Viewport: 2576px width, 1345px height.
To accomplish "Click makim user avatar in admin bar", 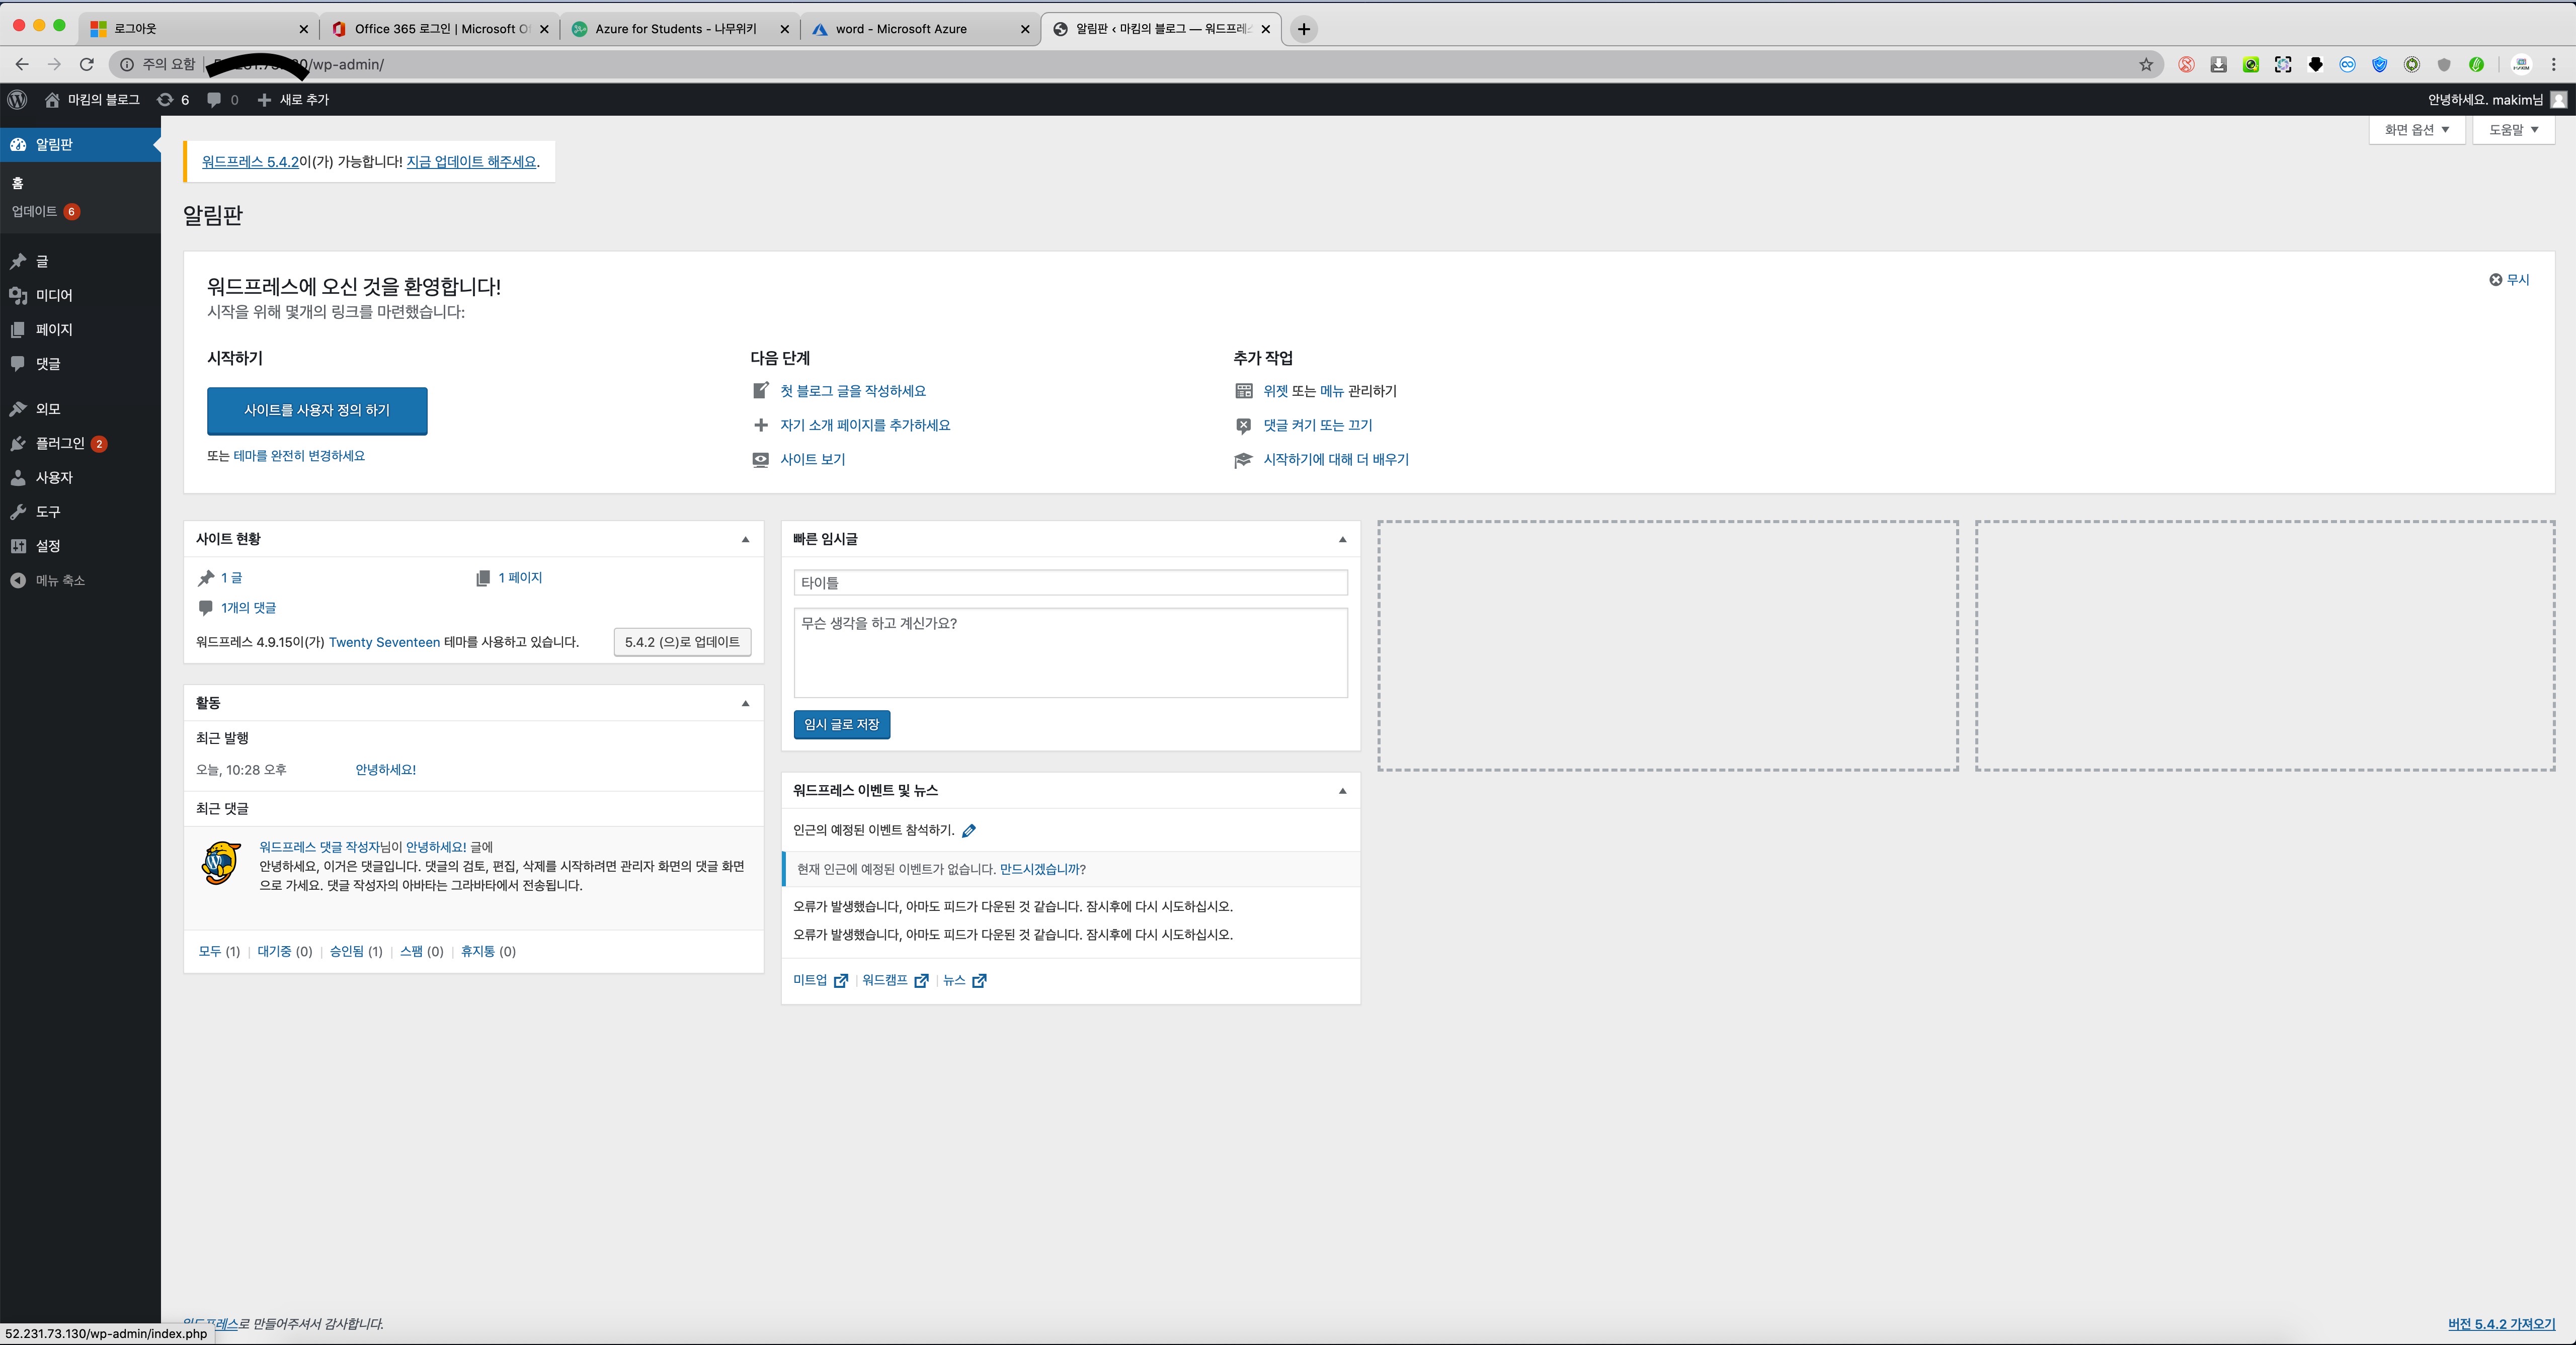I will point(2558,99).
